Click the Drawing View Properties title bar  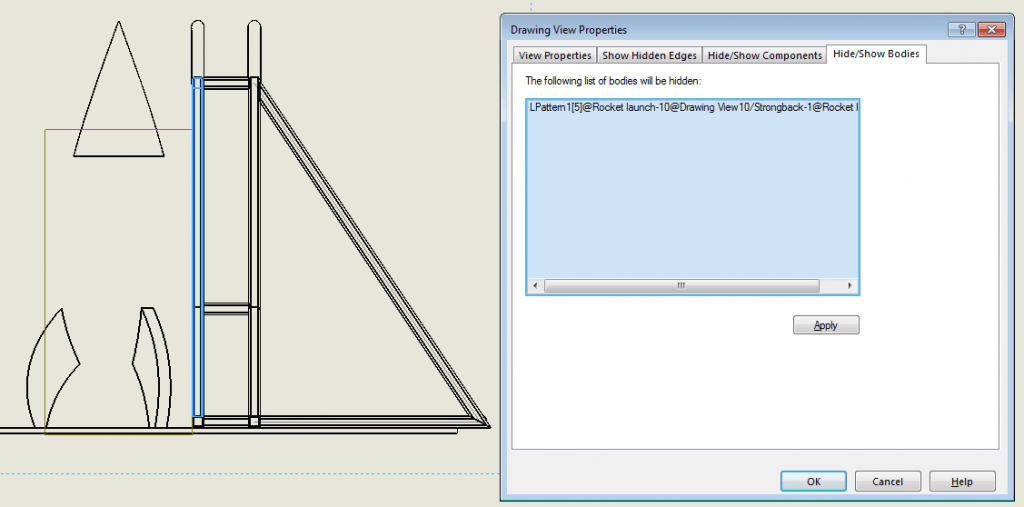[x=700, y=30]
